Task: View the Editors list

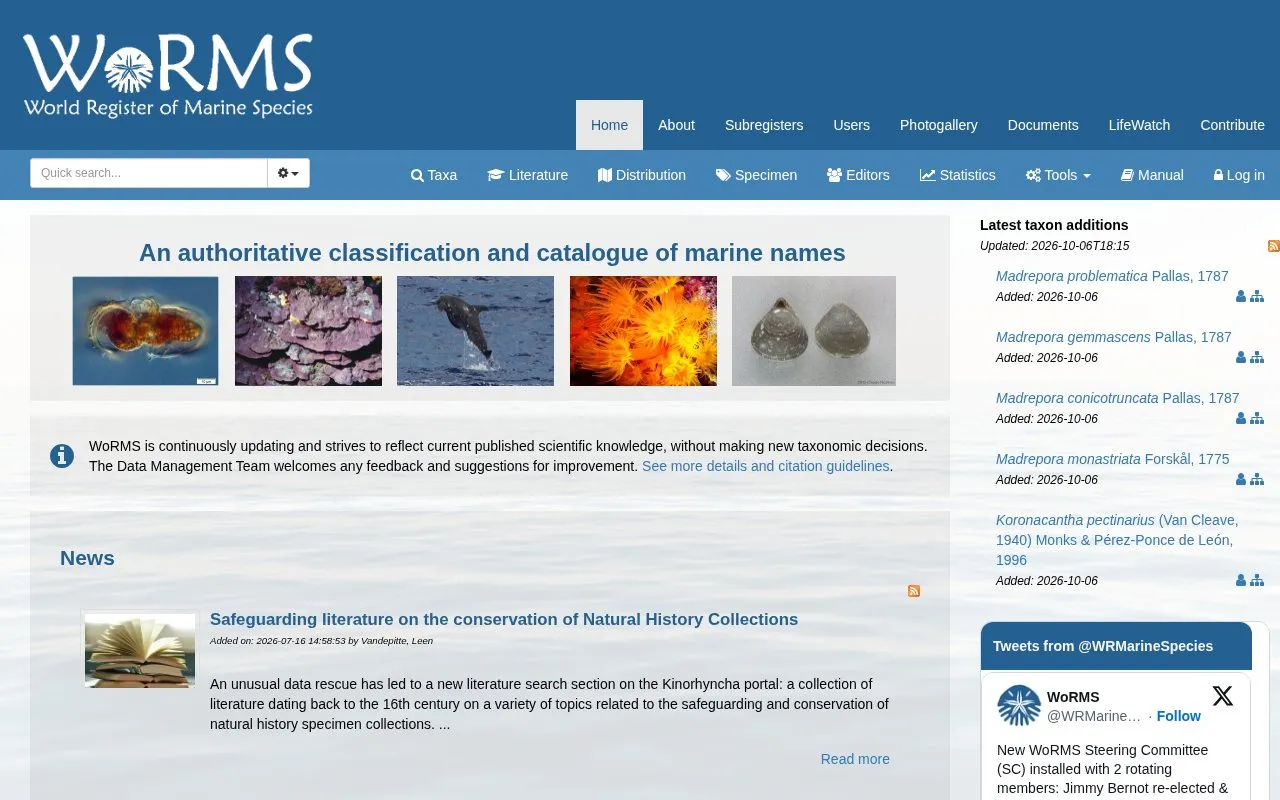Action: pos(858,175)
